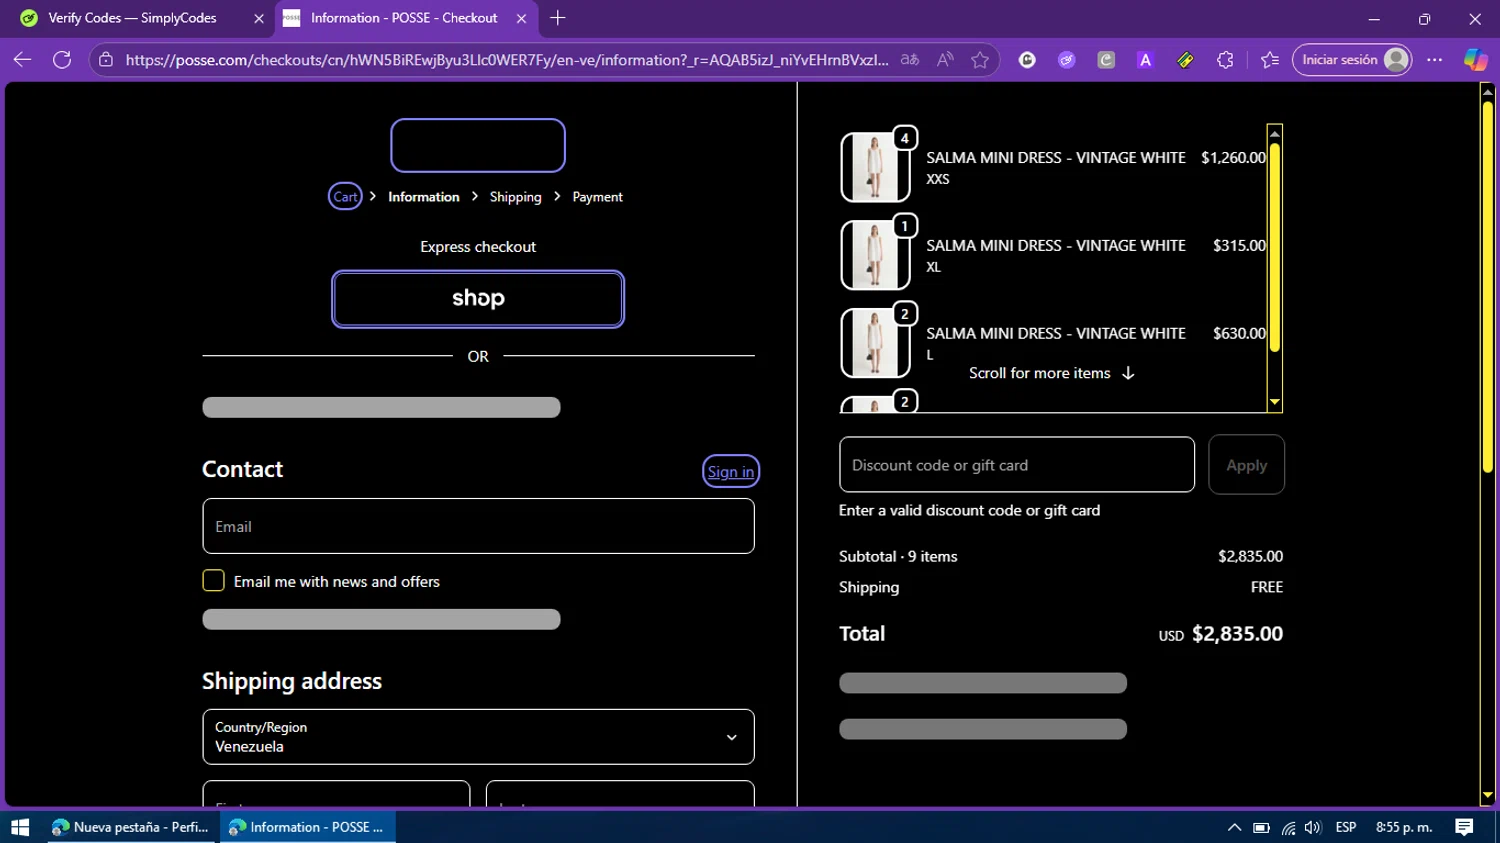Screen dimensions: 1500x843
Task: Open the purple round extension icon
Action: (x=1067, y=60)
